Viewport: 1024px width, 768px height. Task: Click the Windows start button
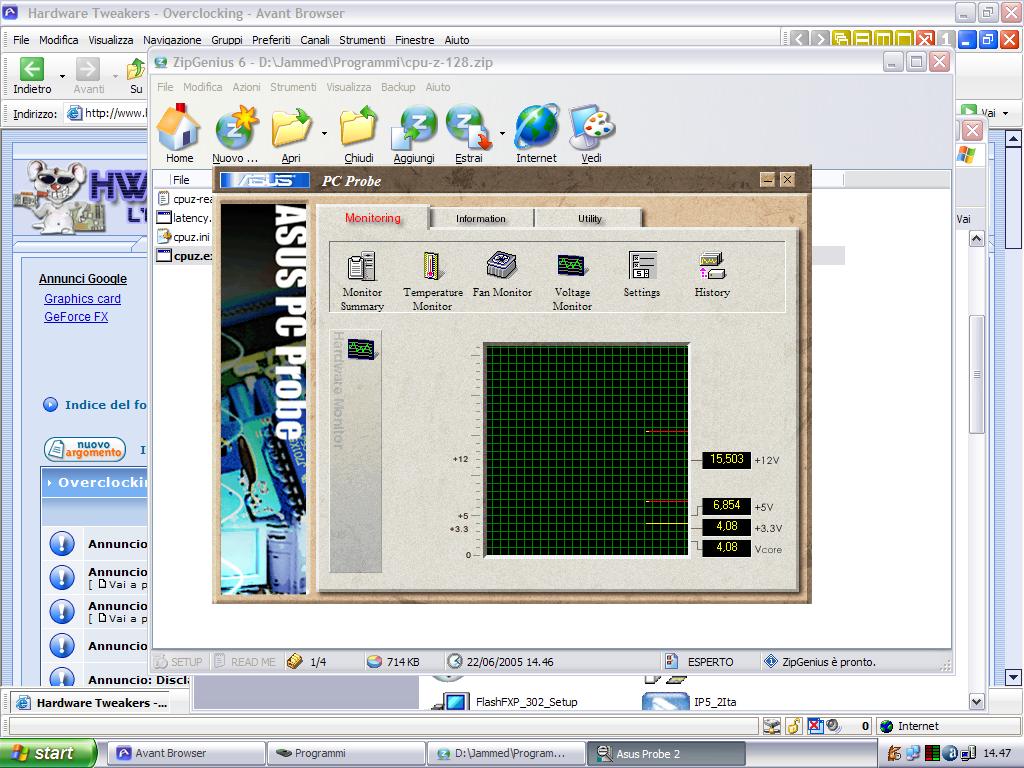click(48, 753)
